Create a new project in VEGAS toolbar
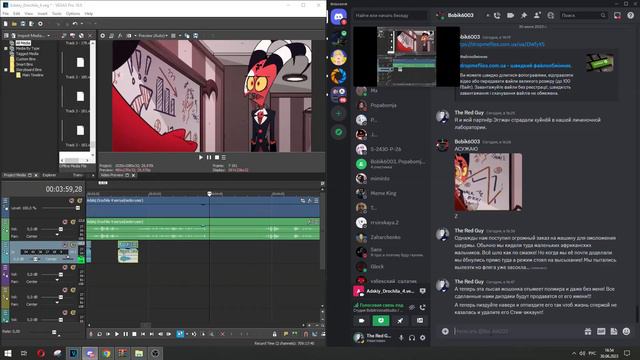 tap(5, 24)
